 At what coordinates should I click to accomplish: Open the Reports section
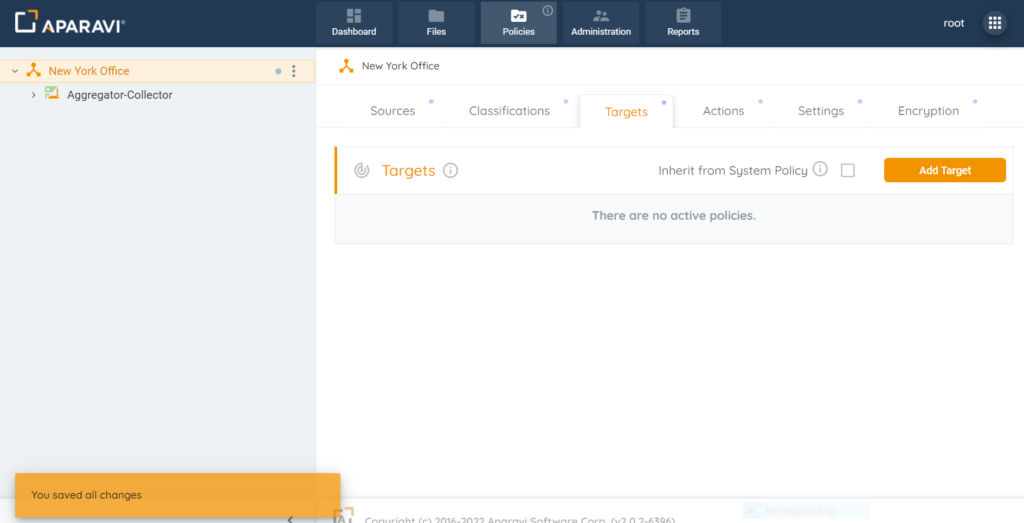pos(683,22)
